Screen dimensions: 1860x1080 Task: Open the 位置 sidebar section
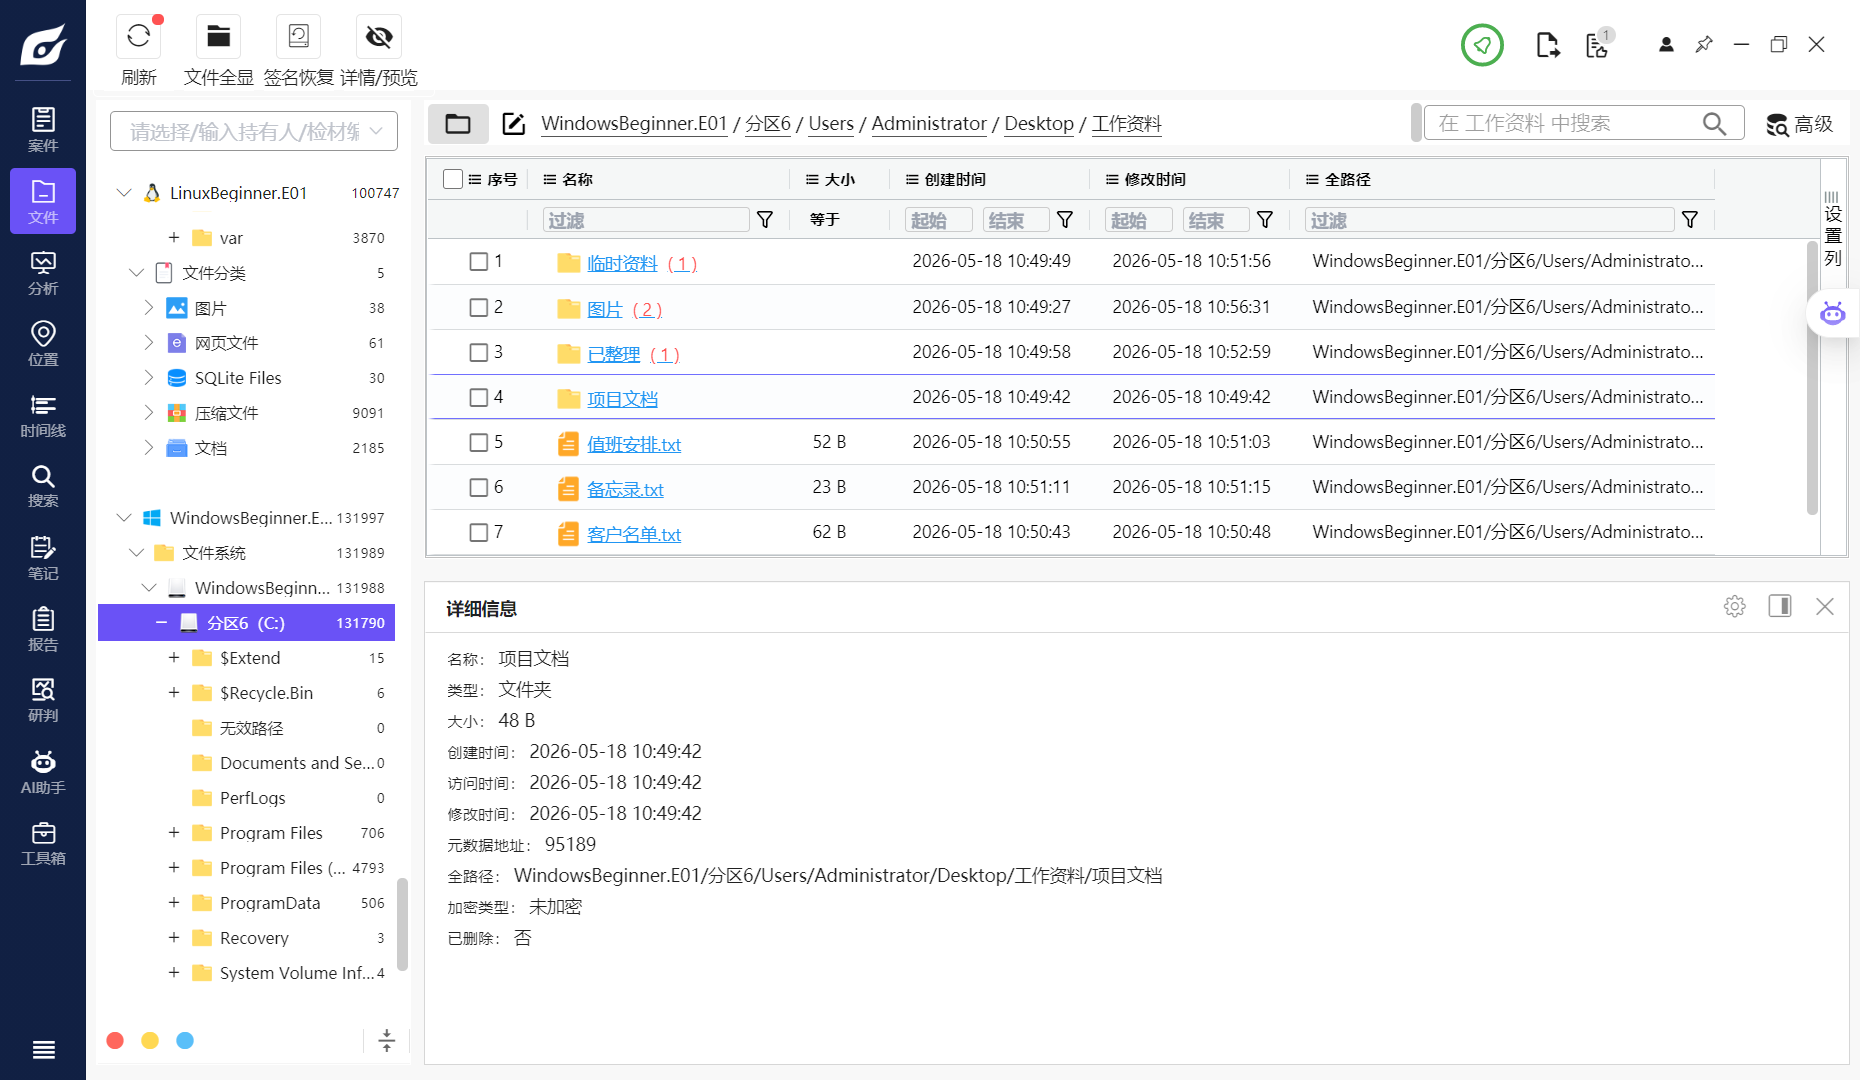click(43, 344)
